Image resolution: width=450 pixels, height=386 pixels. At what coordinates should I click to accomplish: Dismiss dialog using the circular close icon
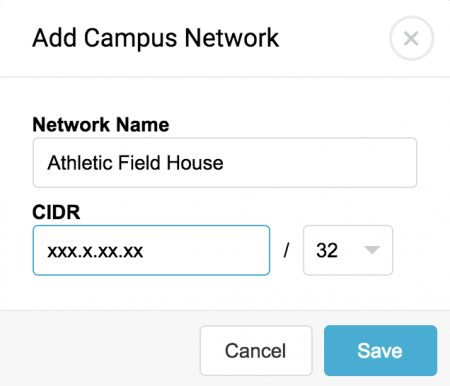(x=411, y=39)
